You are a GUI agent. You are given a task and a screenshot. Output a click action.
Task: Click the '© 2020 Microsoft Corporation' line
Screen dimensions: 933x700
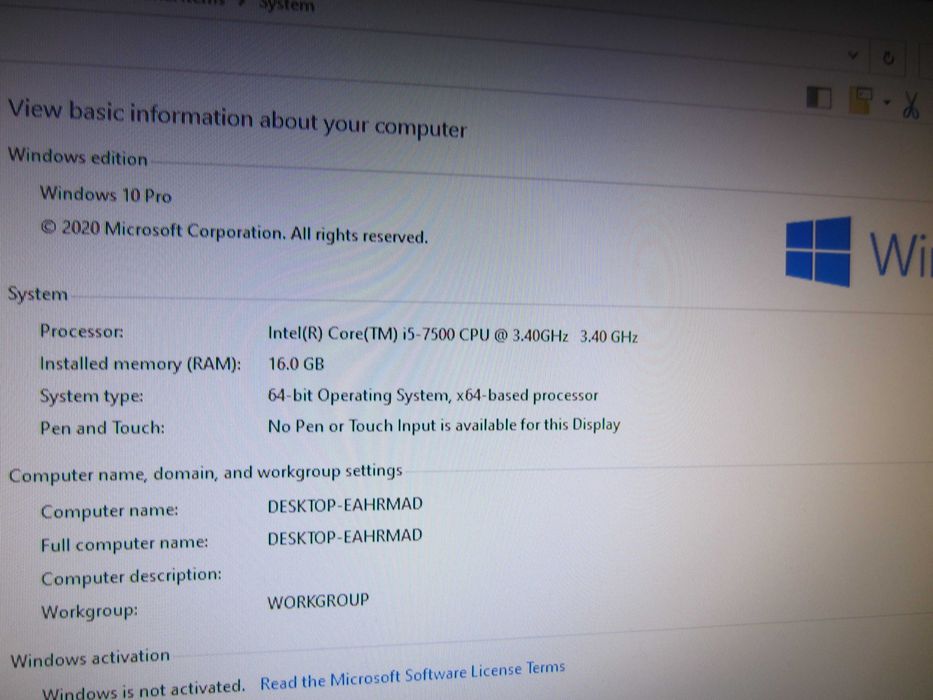pyautogui.click(x=234, y=232)
